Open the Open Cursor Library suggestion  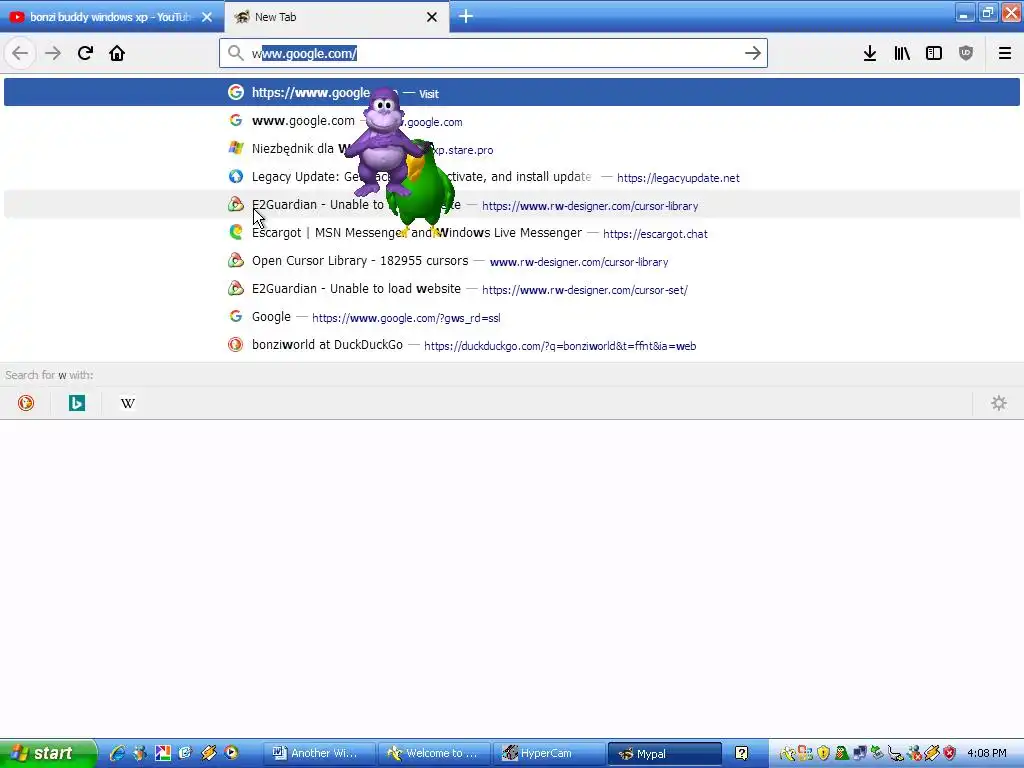coord(512,261)
